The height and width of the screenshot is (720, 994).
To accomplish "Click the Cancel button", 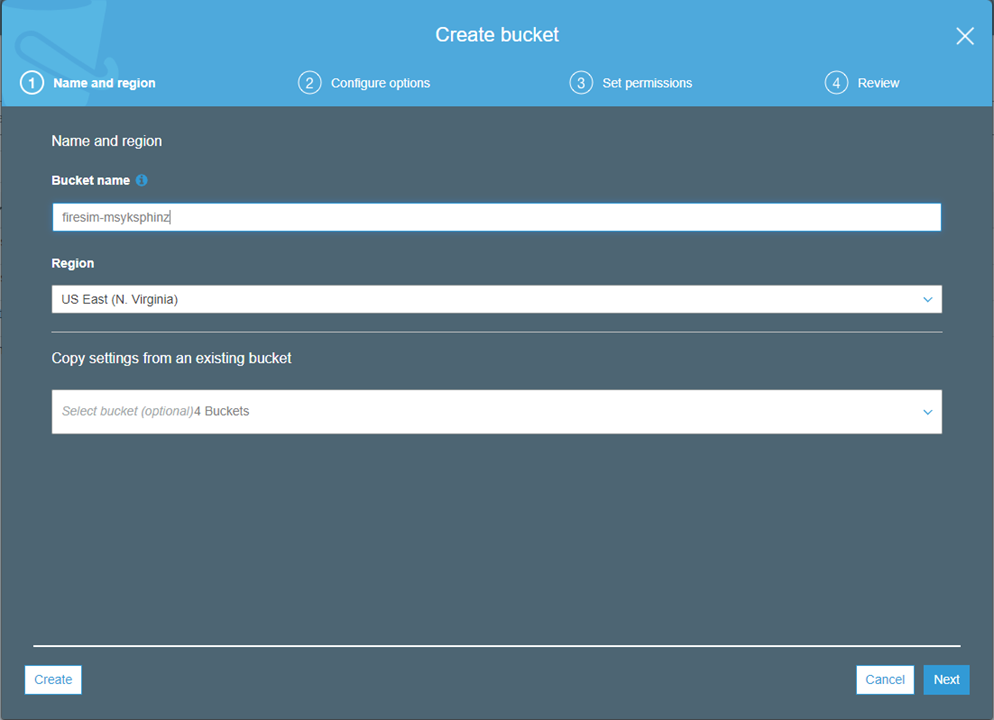I will (885, 680).
